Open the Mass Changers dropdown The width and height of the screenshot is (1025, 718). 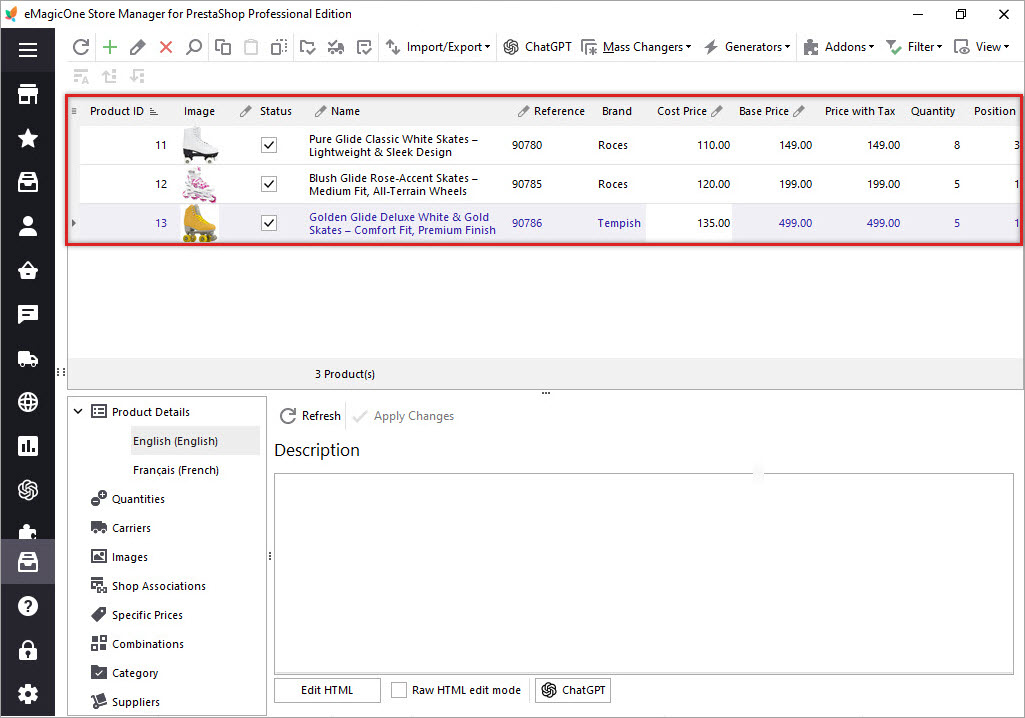636,47
